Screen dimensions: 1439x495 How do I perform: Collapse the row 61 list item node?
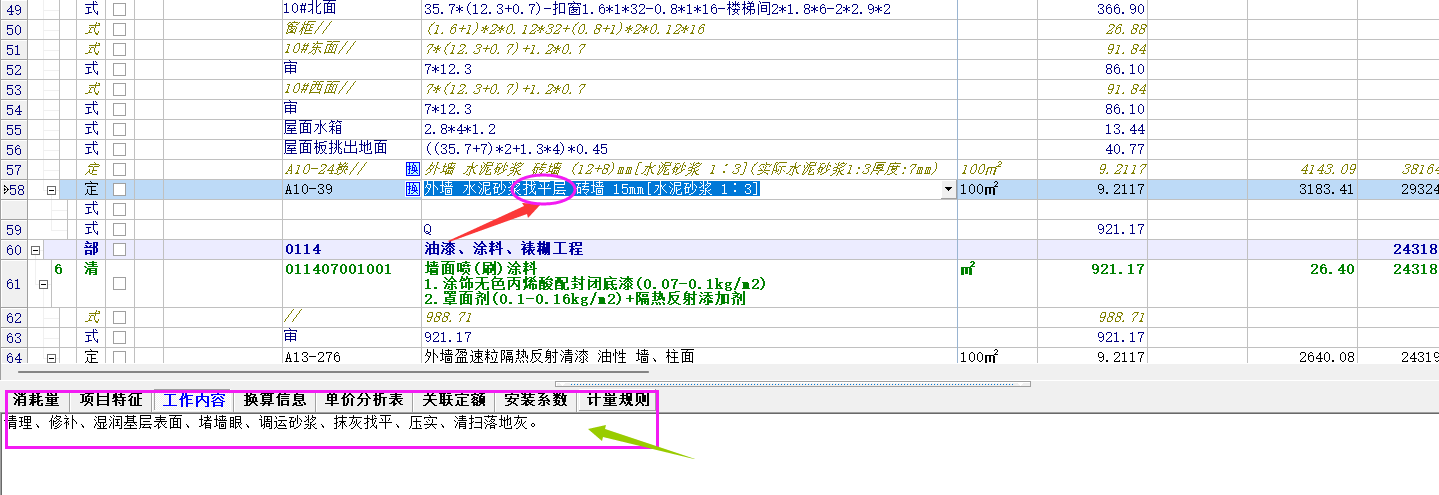click(42, 284)
